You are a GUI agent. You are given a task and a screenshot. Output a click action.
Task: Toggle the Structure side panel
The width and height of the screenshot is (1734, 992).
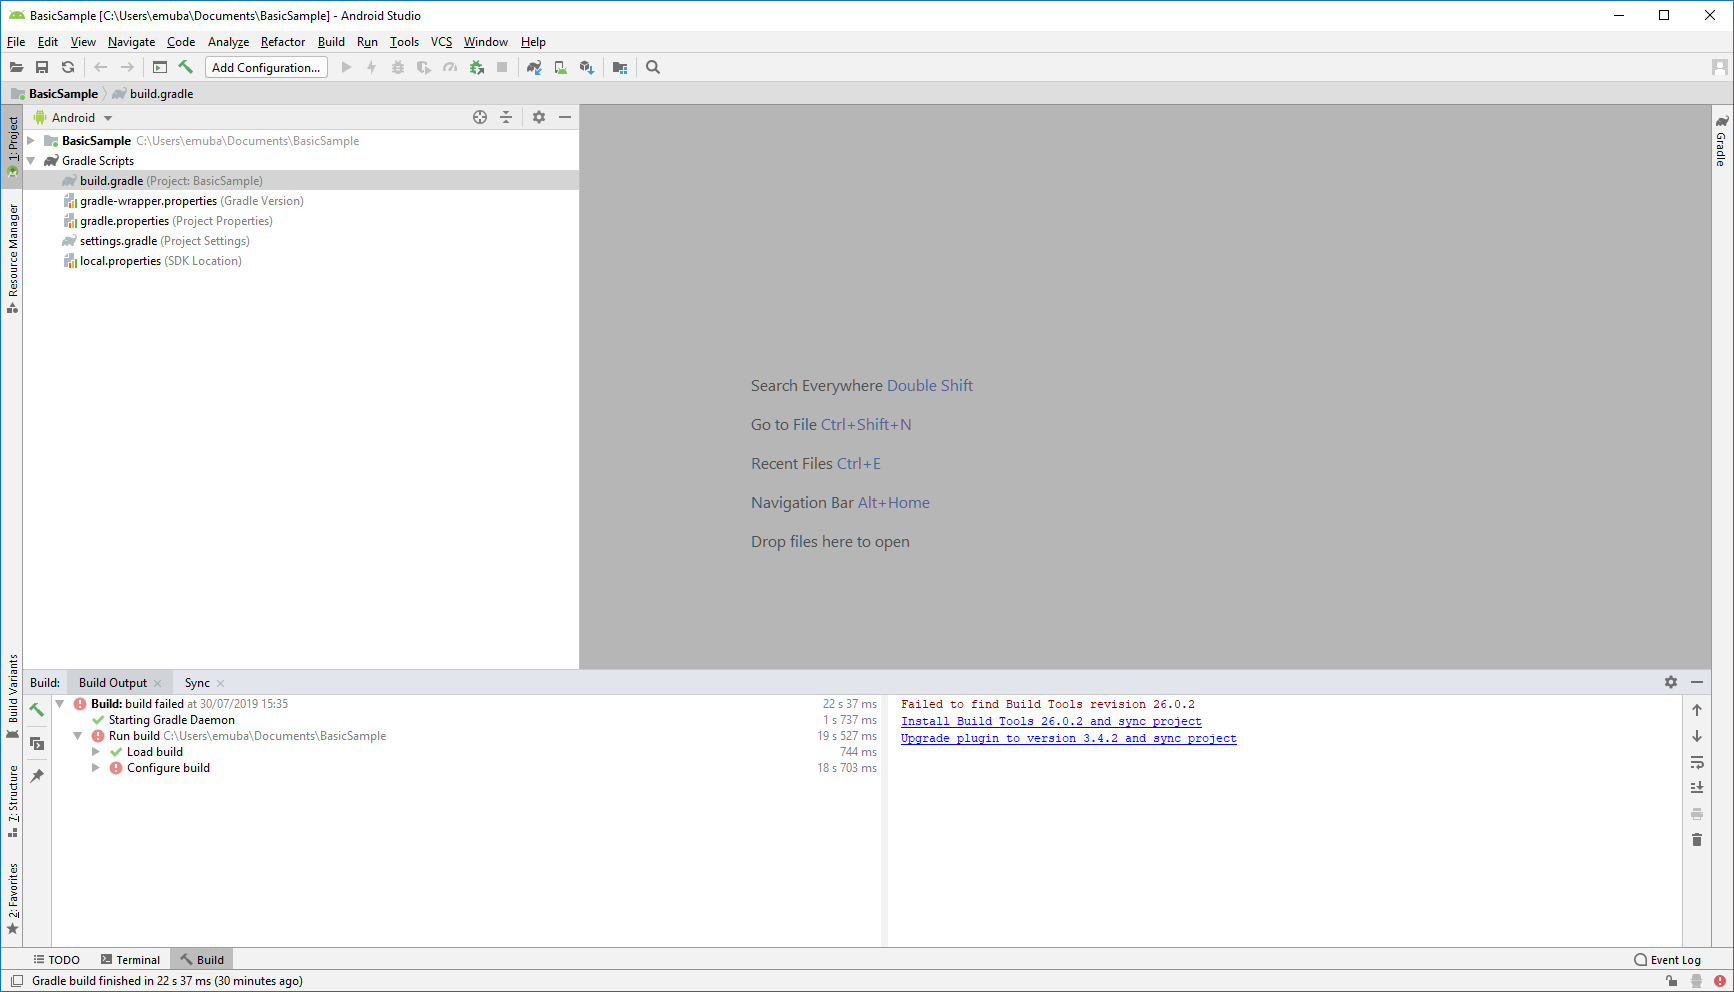coord(13,802)
